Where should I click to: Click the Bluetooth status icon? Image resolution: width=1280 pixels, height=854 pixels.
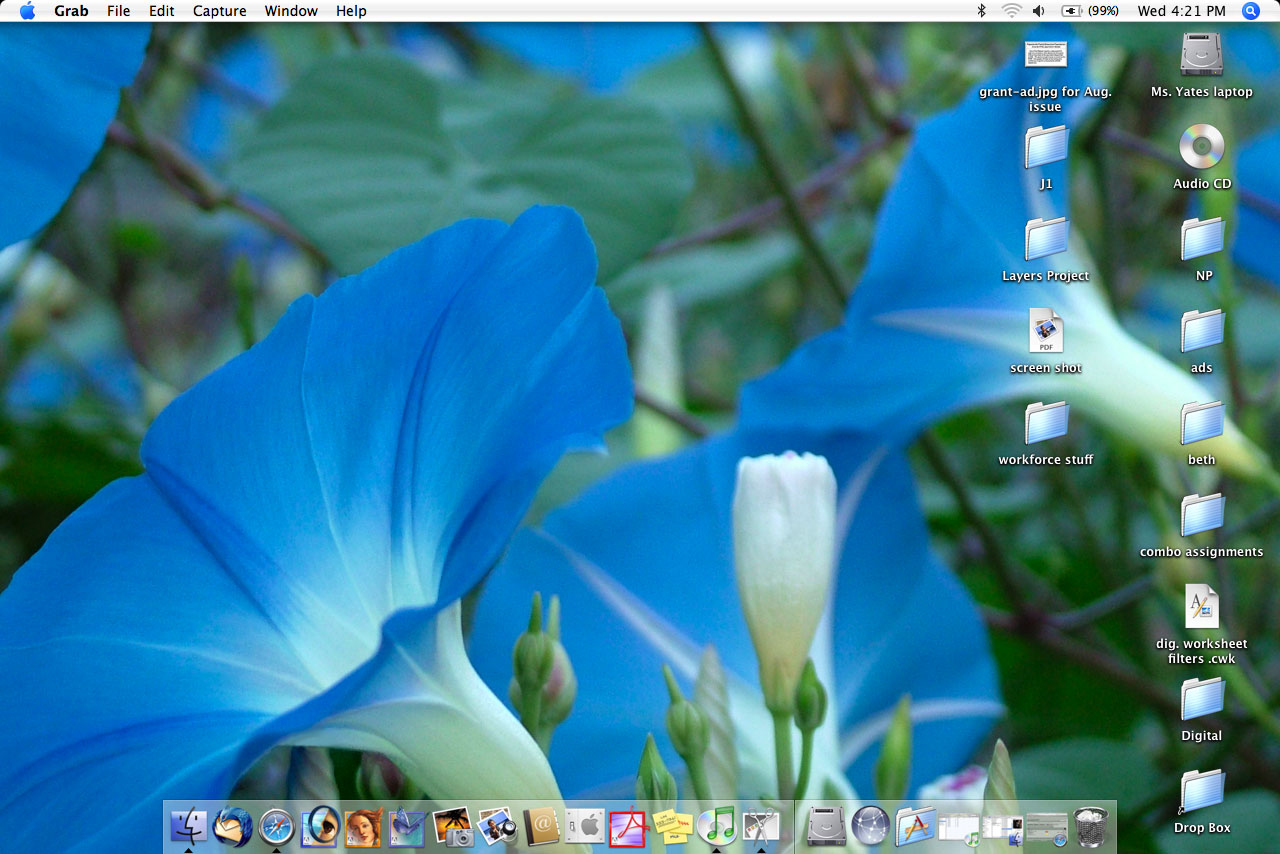(x=981, y=11)
